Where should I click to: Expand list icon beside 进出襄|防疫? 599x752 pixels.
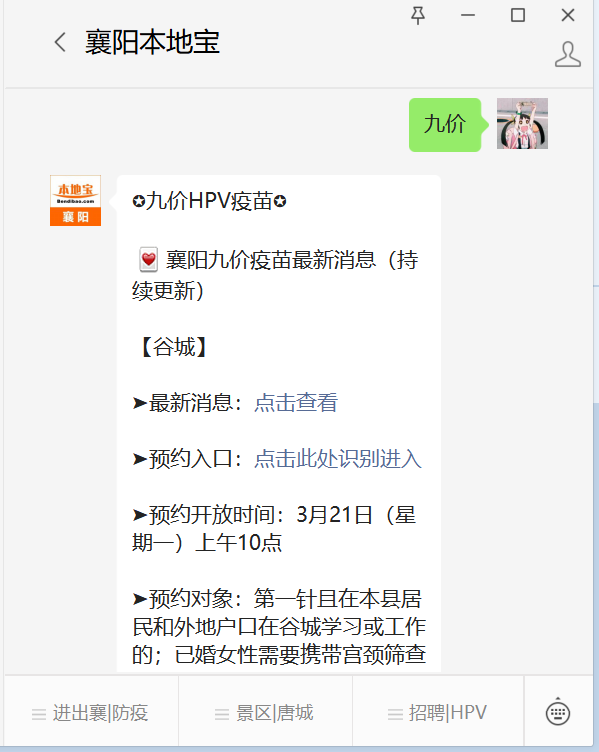39,714
